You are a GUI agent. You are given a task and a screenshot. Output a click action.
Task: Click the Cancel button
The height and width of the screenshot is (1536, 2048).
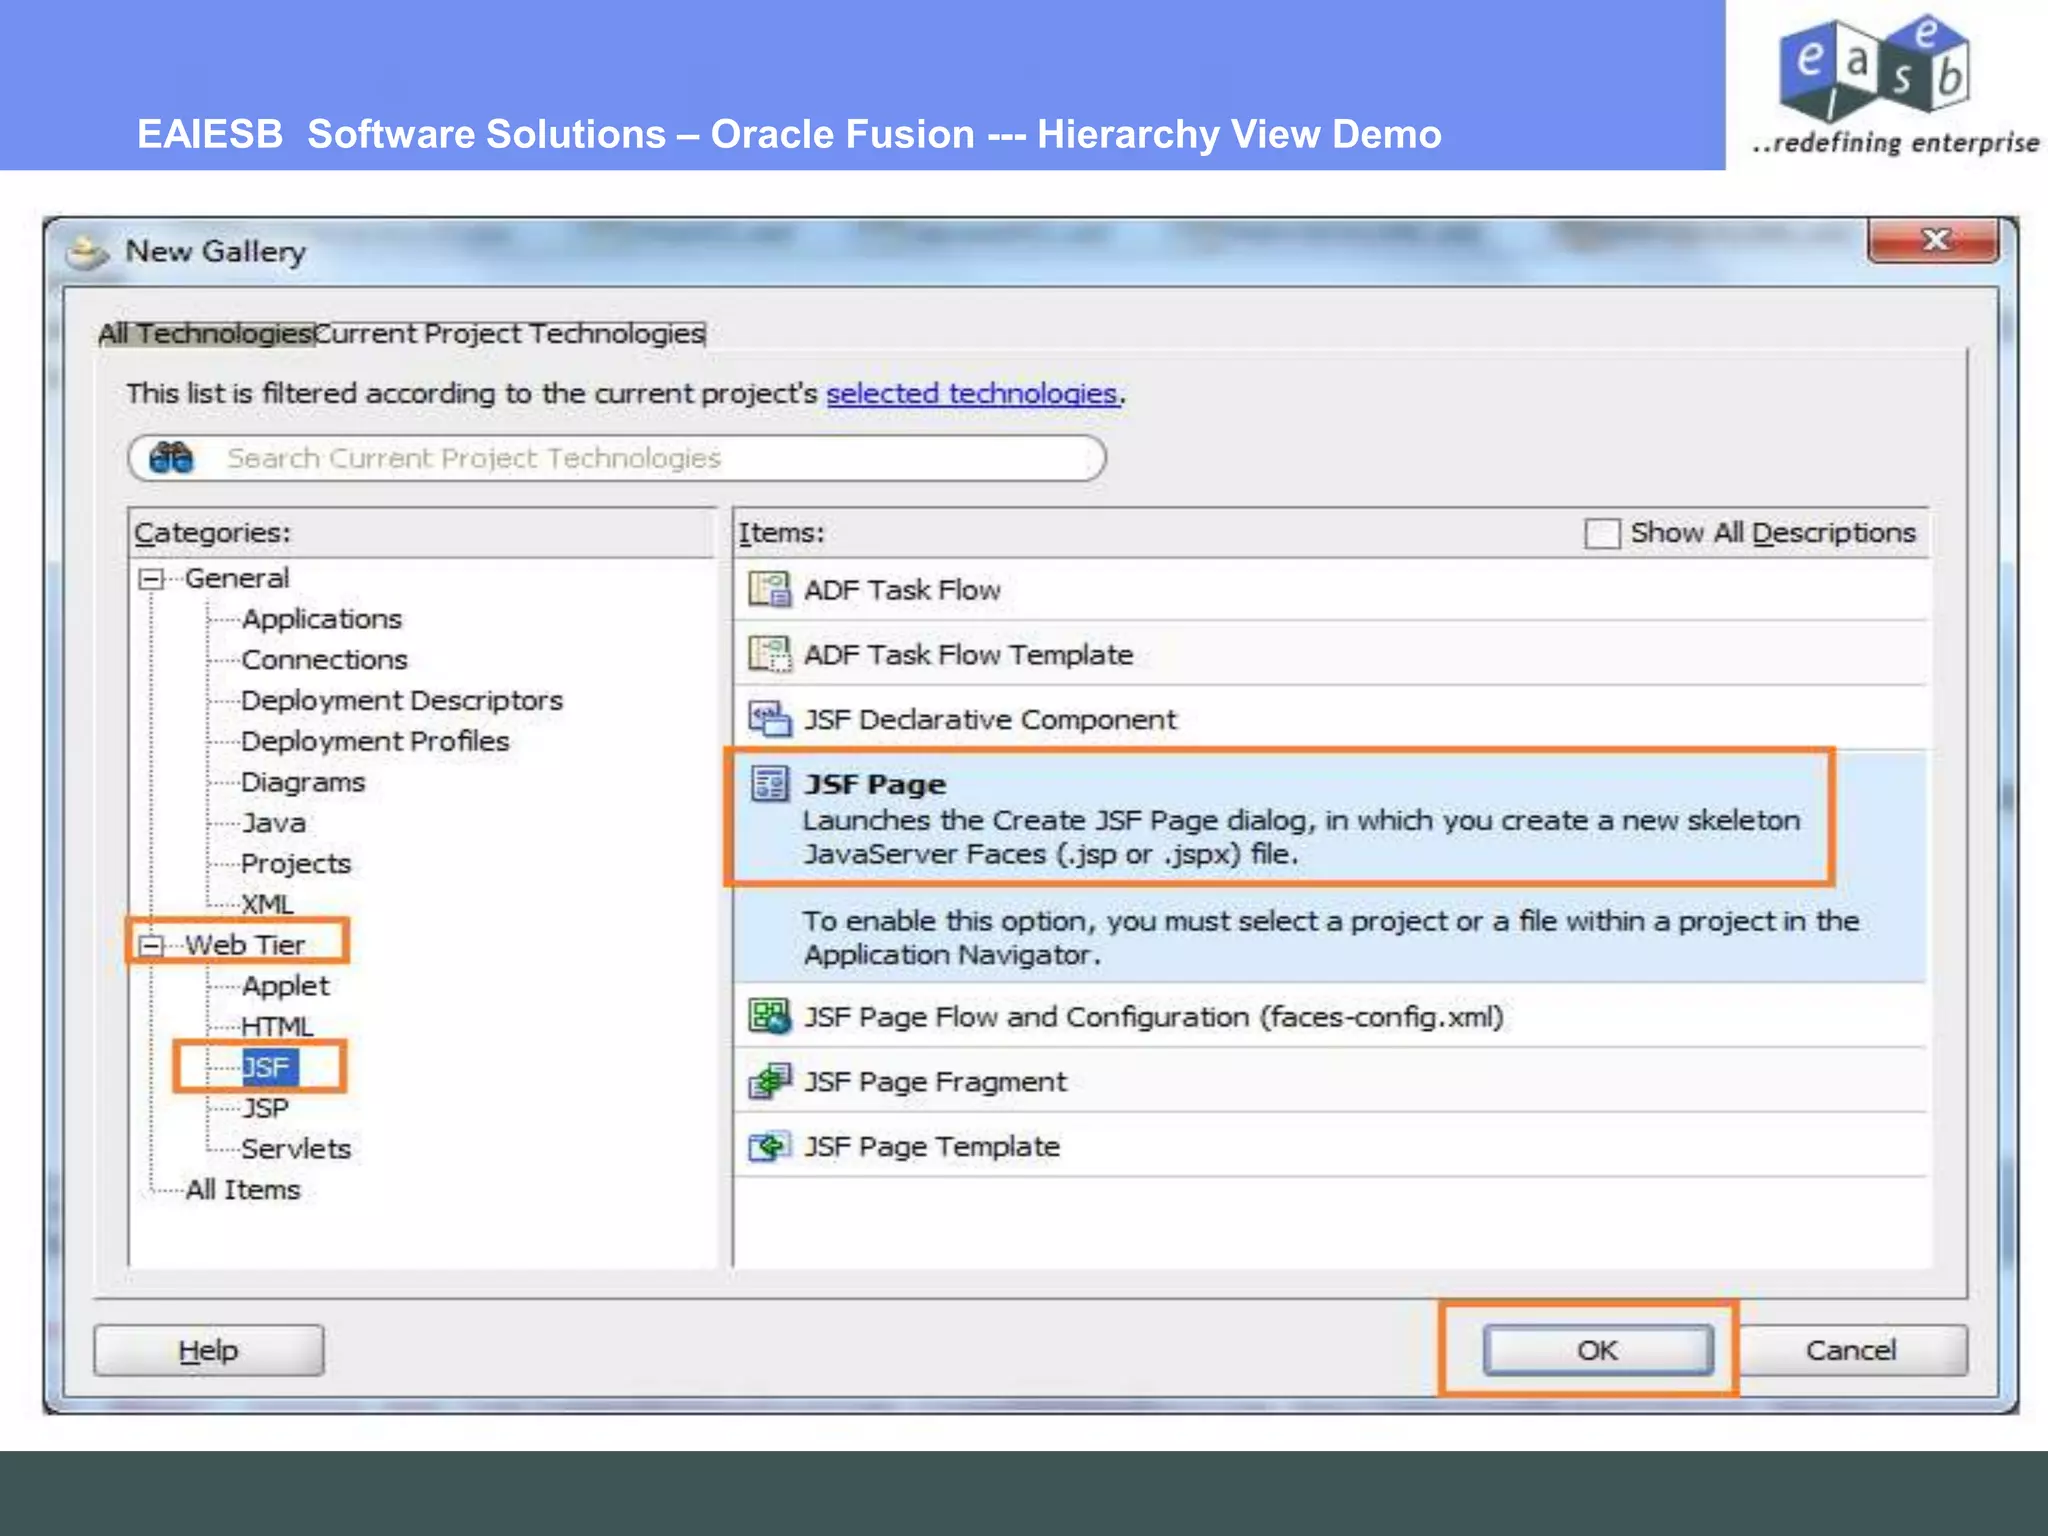click(1851, 1350)
